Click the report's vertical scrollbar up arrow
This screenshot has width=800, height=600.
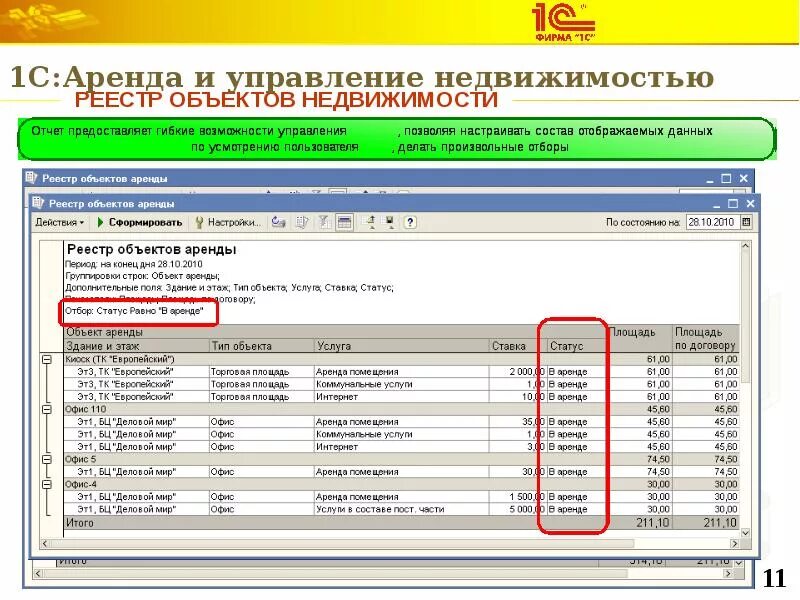point(745,246)
